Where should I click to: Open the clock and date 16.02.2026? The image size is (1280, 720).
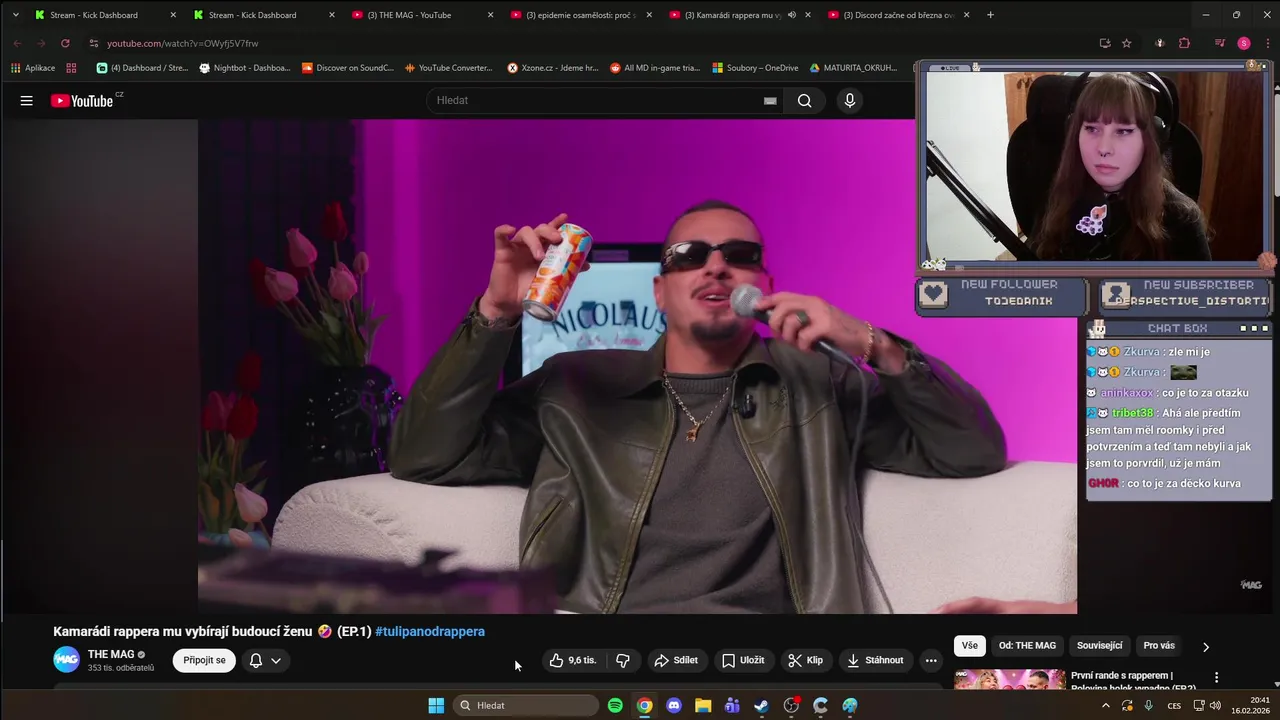point(1251,705)
